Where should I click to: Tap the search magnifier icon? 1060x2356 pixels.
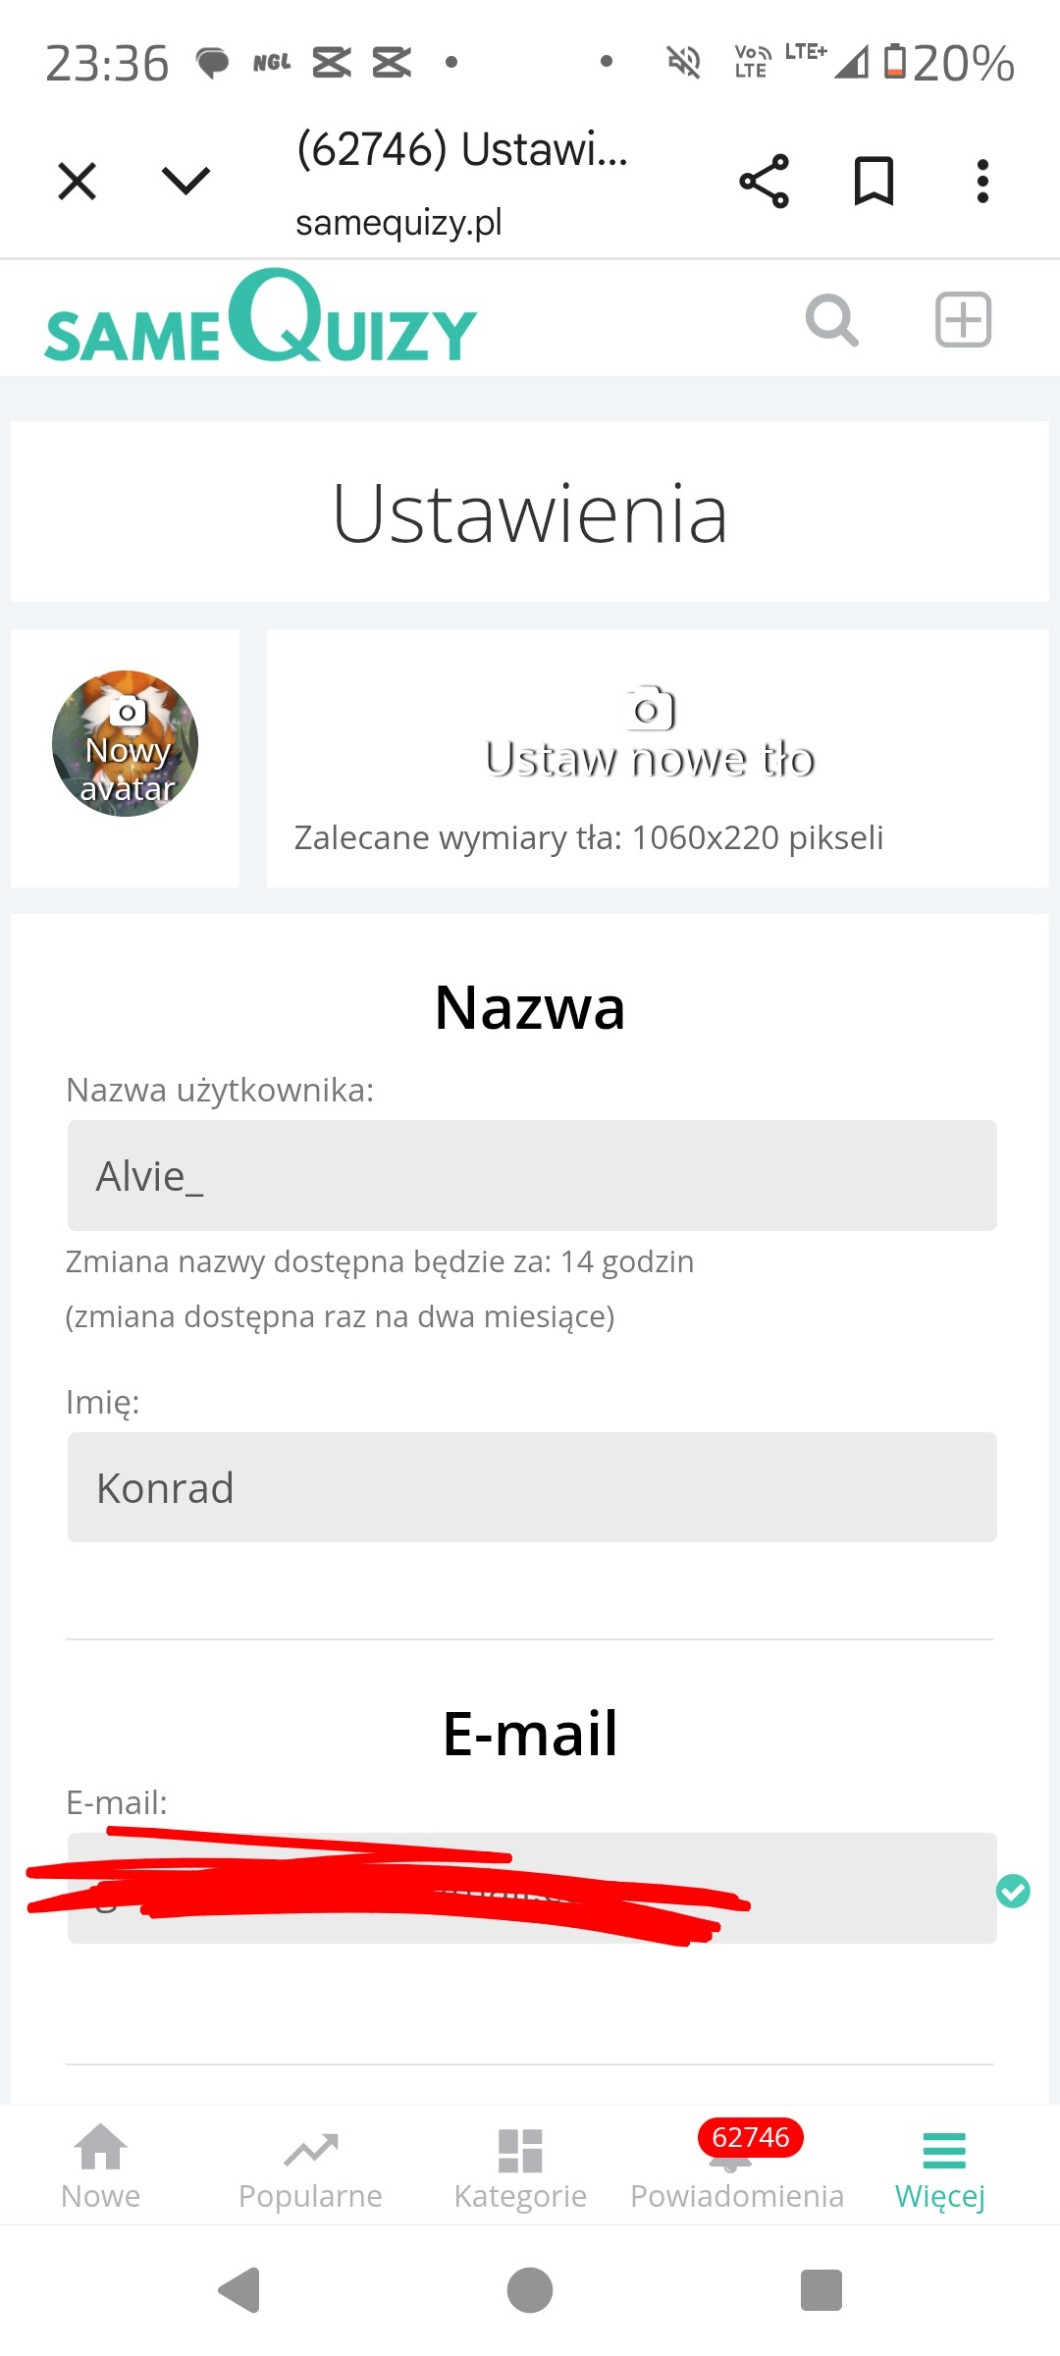tap(831, 321)
